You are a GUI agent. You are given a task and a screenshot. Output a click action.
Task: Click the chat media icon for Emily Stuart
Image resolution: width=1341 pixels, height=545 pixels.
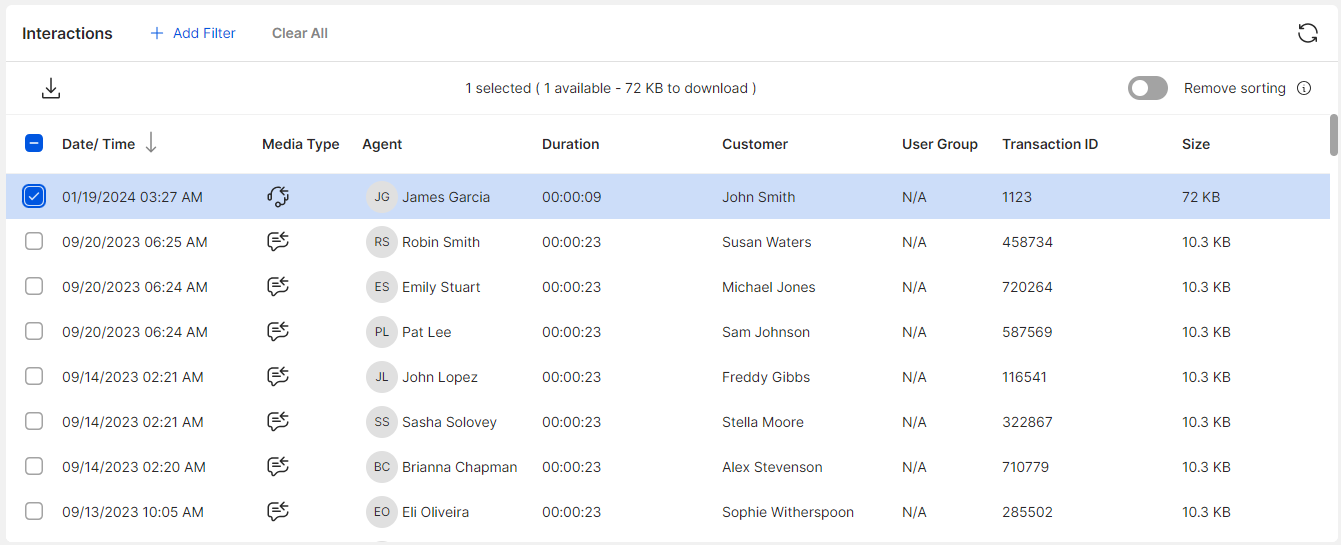[278, 287]
